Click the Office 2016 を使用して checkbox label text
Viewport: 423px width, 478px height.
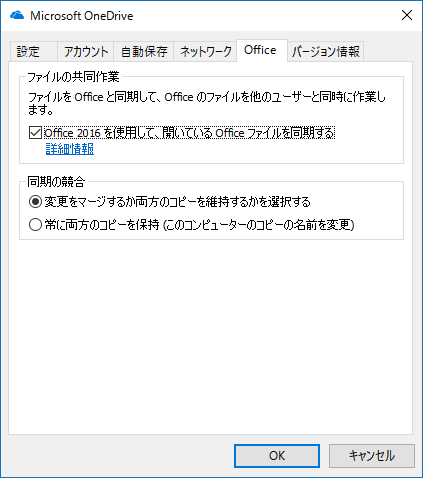[189, 133]
